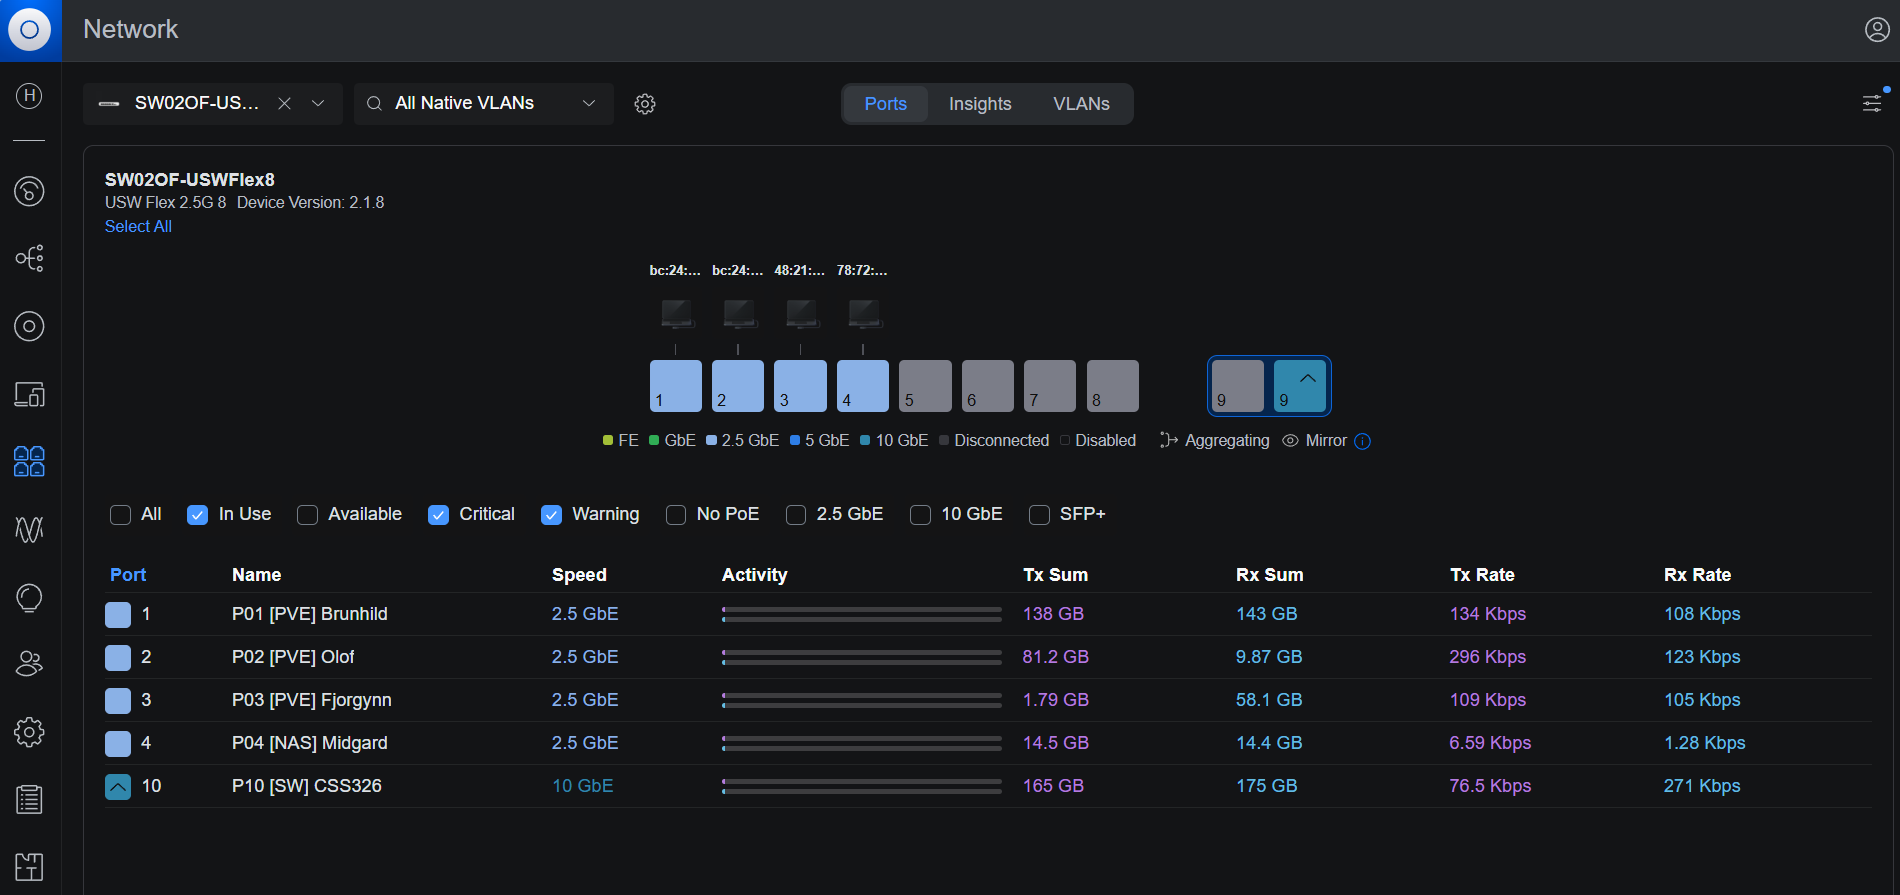Open the logs list sidebar icon
This screenshot has height=895, width=1900.
pyautogui.click(x=29, y=800)
